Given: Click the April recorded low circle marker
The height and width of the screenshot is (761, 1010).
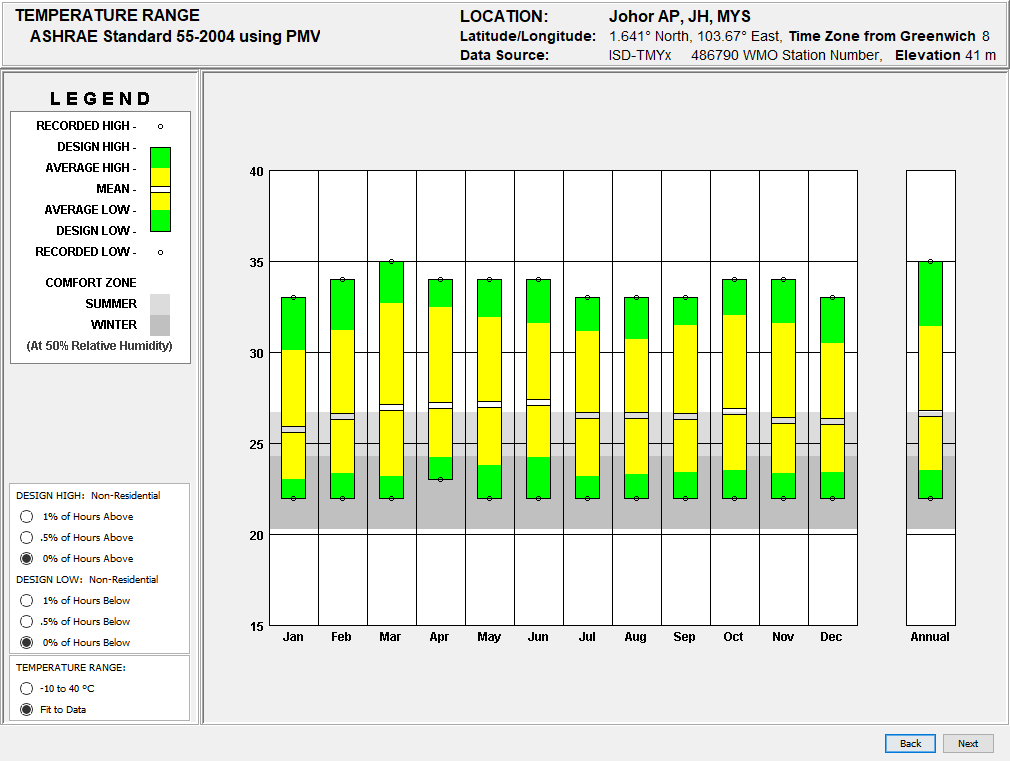Looking at the screenshot, I should coord(440,480).
